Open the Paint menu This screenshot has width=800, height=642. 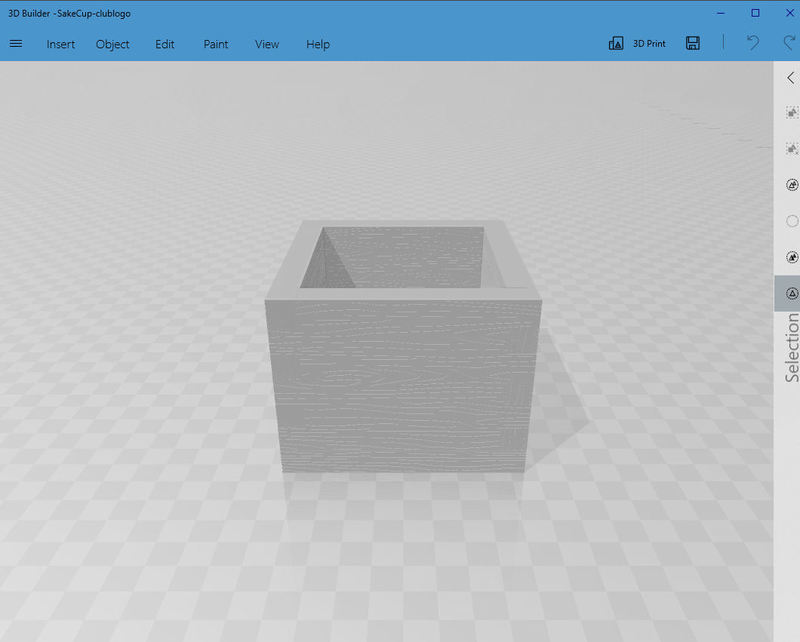tap(216, 44)
